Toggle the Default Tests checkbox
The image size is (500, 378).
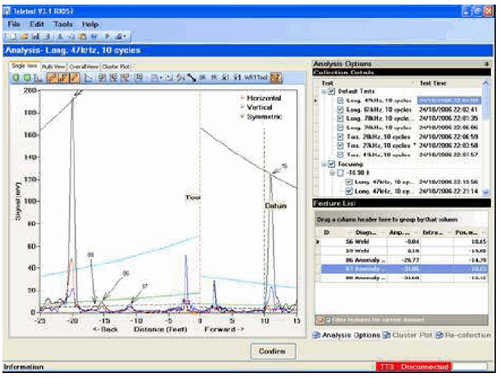point(331,91)
